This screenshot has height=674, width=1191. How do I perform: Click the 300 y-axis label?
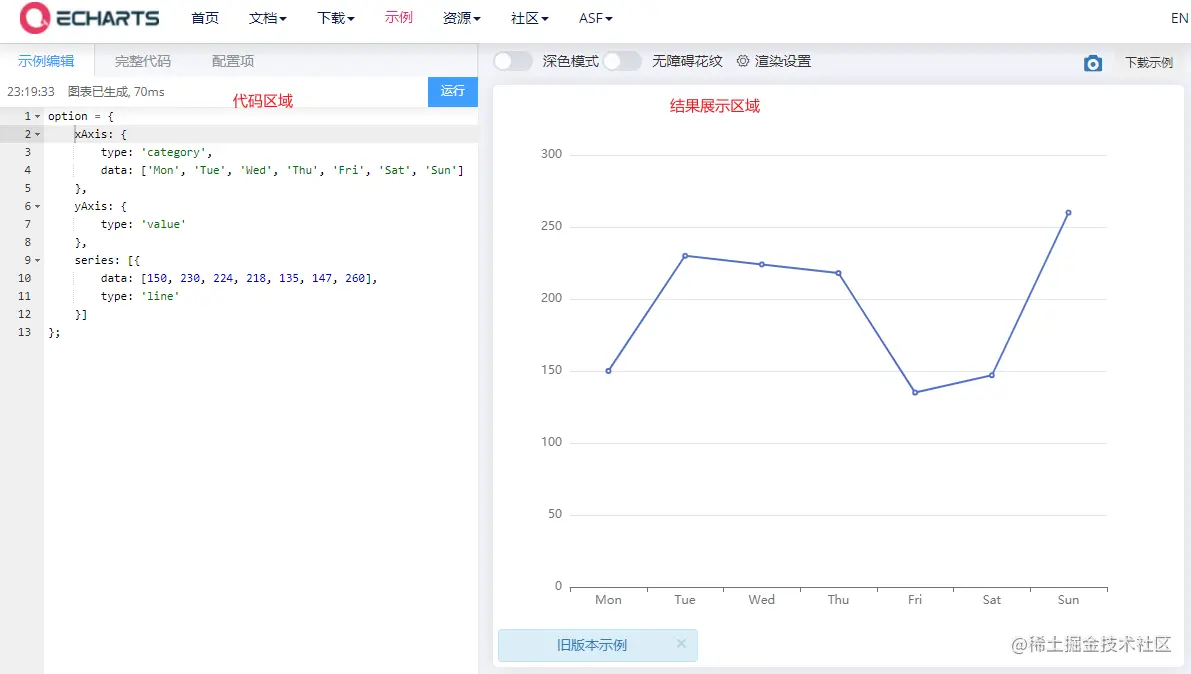551,153
